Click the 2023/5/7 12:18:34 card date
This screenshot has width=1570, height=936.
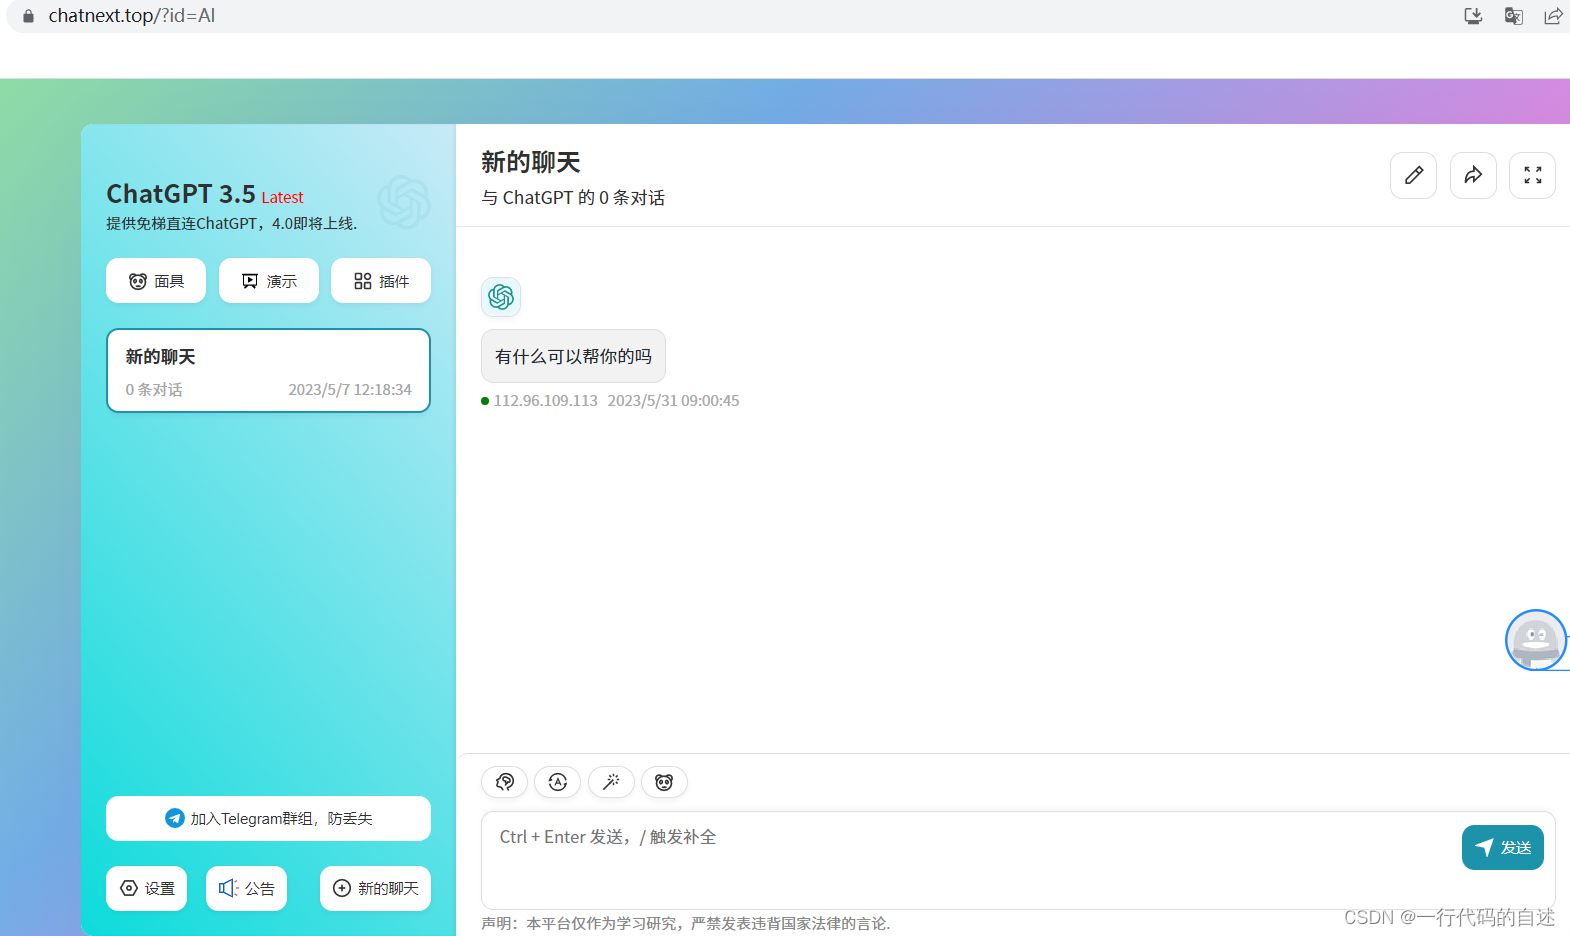[x=350, y=390]
